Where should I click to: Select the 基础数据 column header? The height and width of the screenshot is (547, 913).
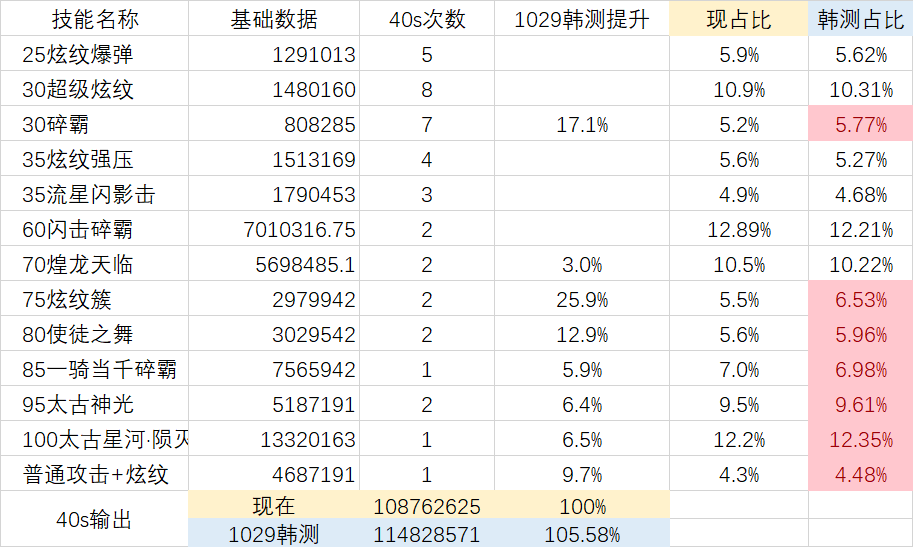[x=274, y=19]
